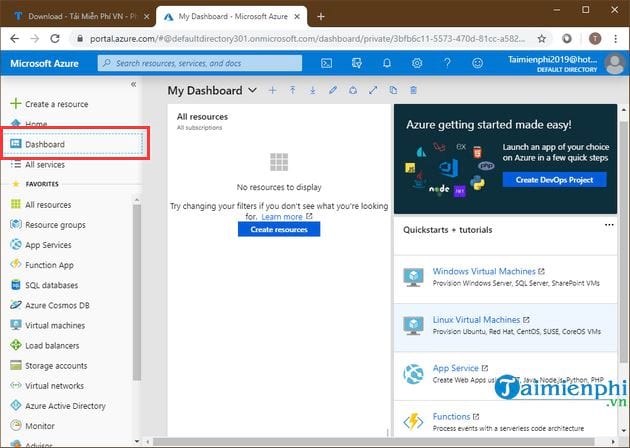The image size is (630, 448).
Task: Enter full screen dashboard view
Action: coord(373,90)
